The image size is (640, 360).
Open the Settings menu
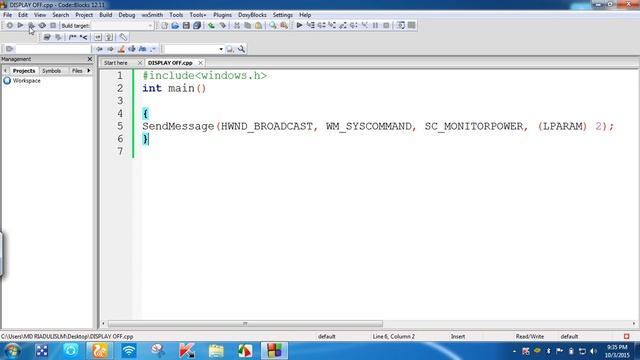point(282,15)
